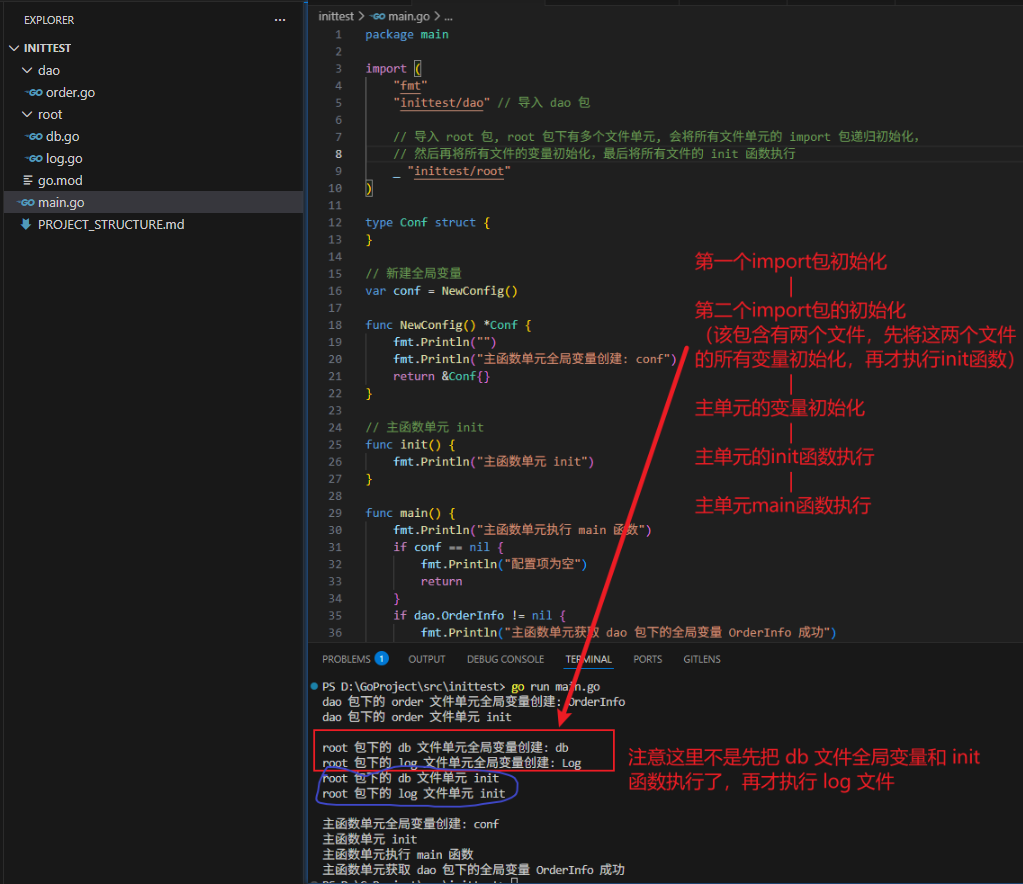Click the EXPLORER panel title
1023x884 pixels.
(x=49, y=20)
